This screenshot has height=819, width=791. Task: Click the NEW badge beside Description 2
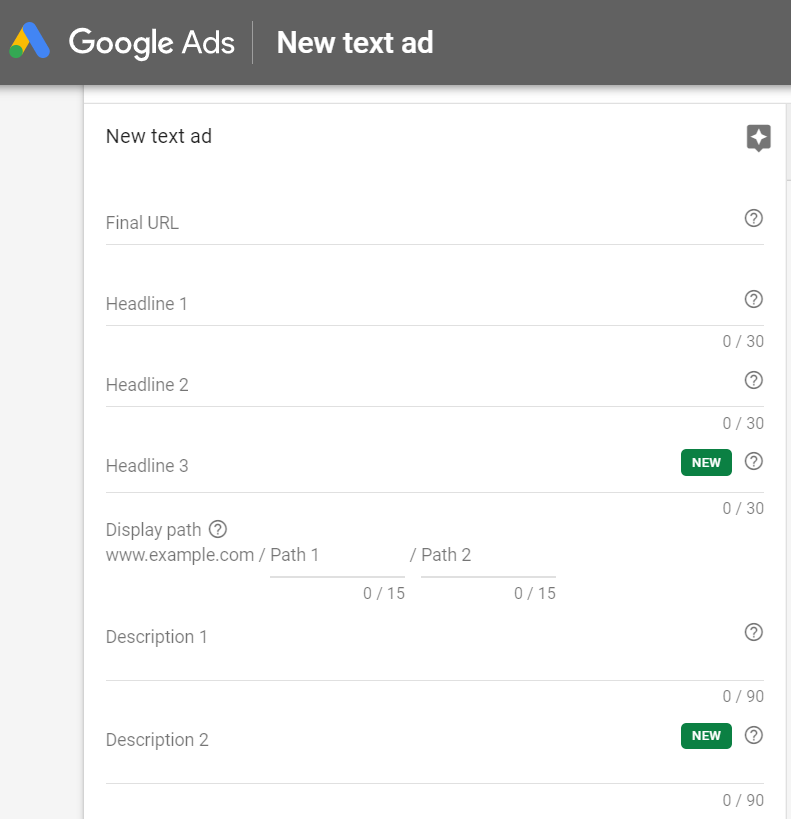coord(706,735)
